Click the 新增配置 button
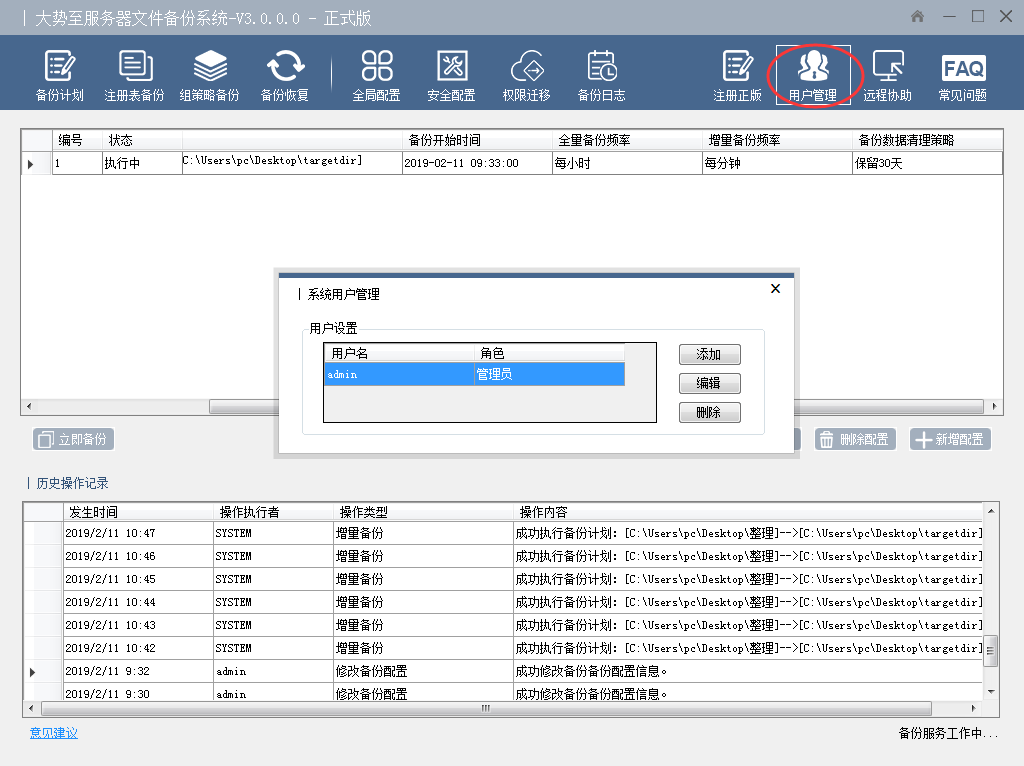The width and height of the screenshot is (1024, 766). (950, 439)
